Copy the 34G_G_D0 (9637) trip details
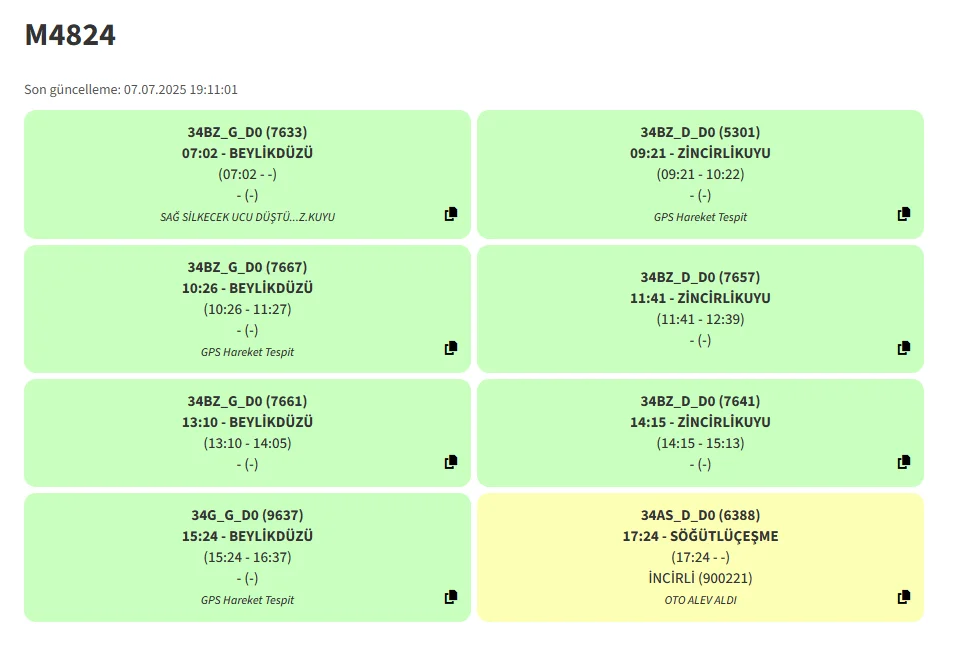976x653 pixels. [451, 597]
